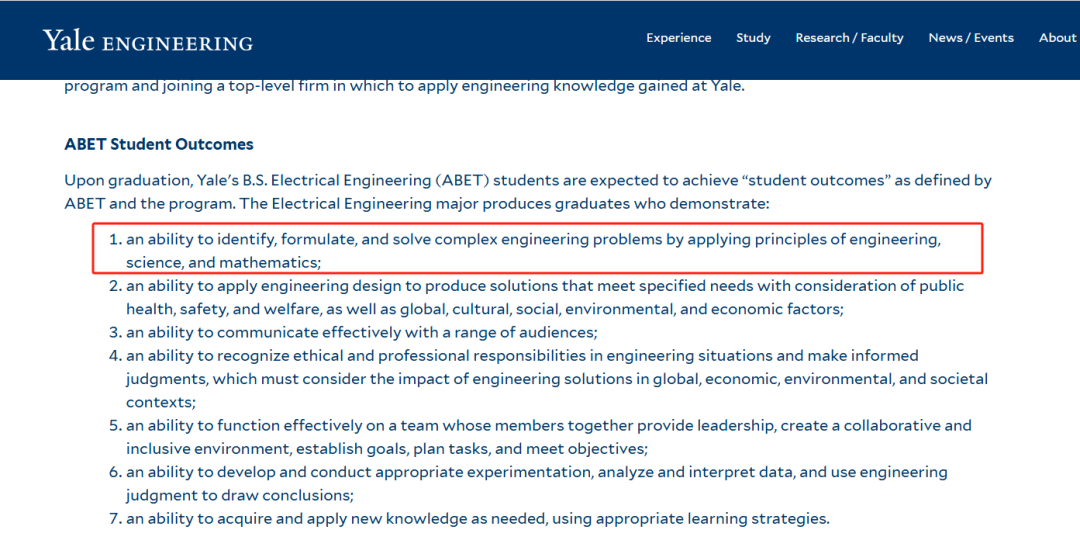
Task: Open the Experience menu
Action: (x=678, y=38)
